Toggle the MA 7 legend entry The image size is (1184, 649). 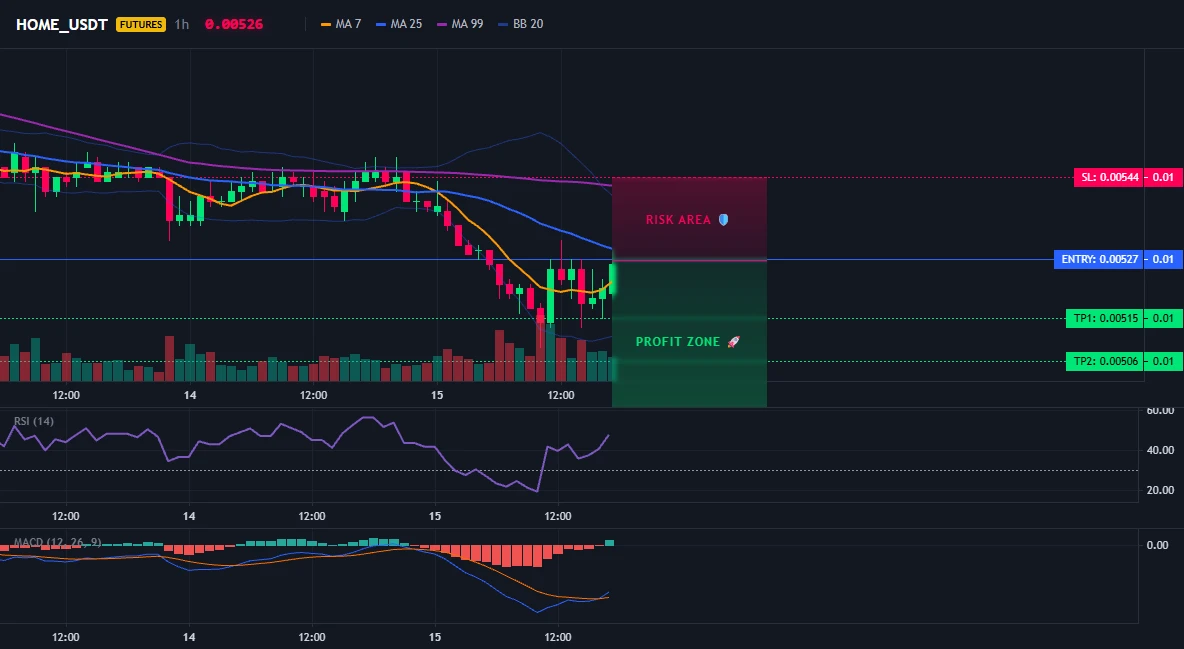pos(341,24)
